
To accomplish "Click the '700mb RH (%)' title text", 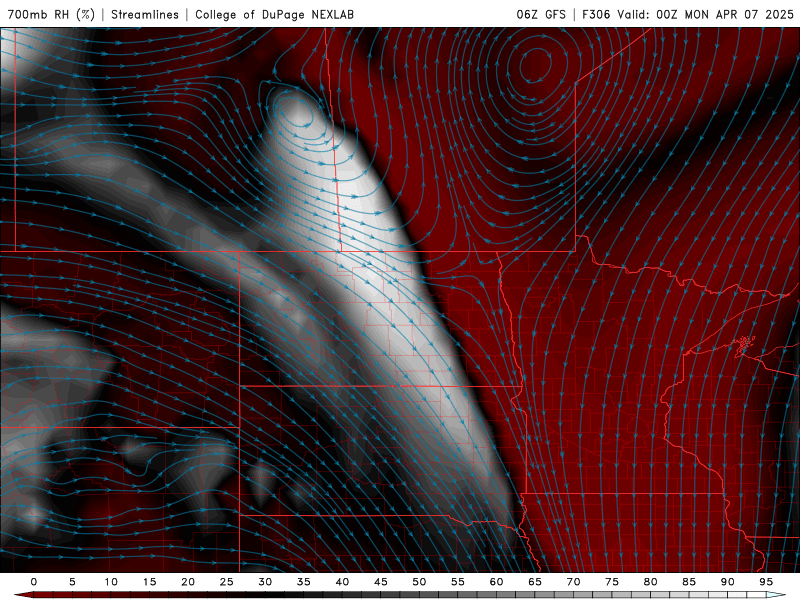I will point(51,14).
